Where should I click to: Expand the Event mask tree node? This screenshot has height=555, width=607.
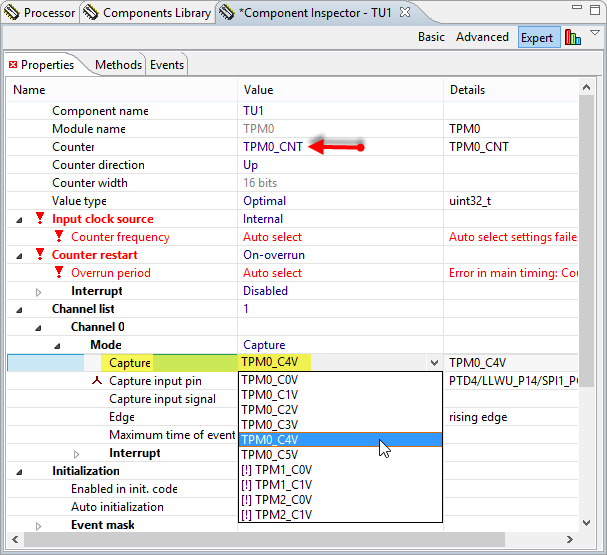click(x=39, y=525)
